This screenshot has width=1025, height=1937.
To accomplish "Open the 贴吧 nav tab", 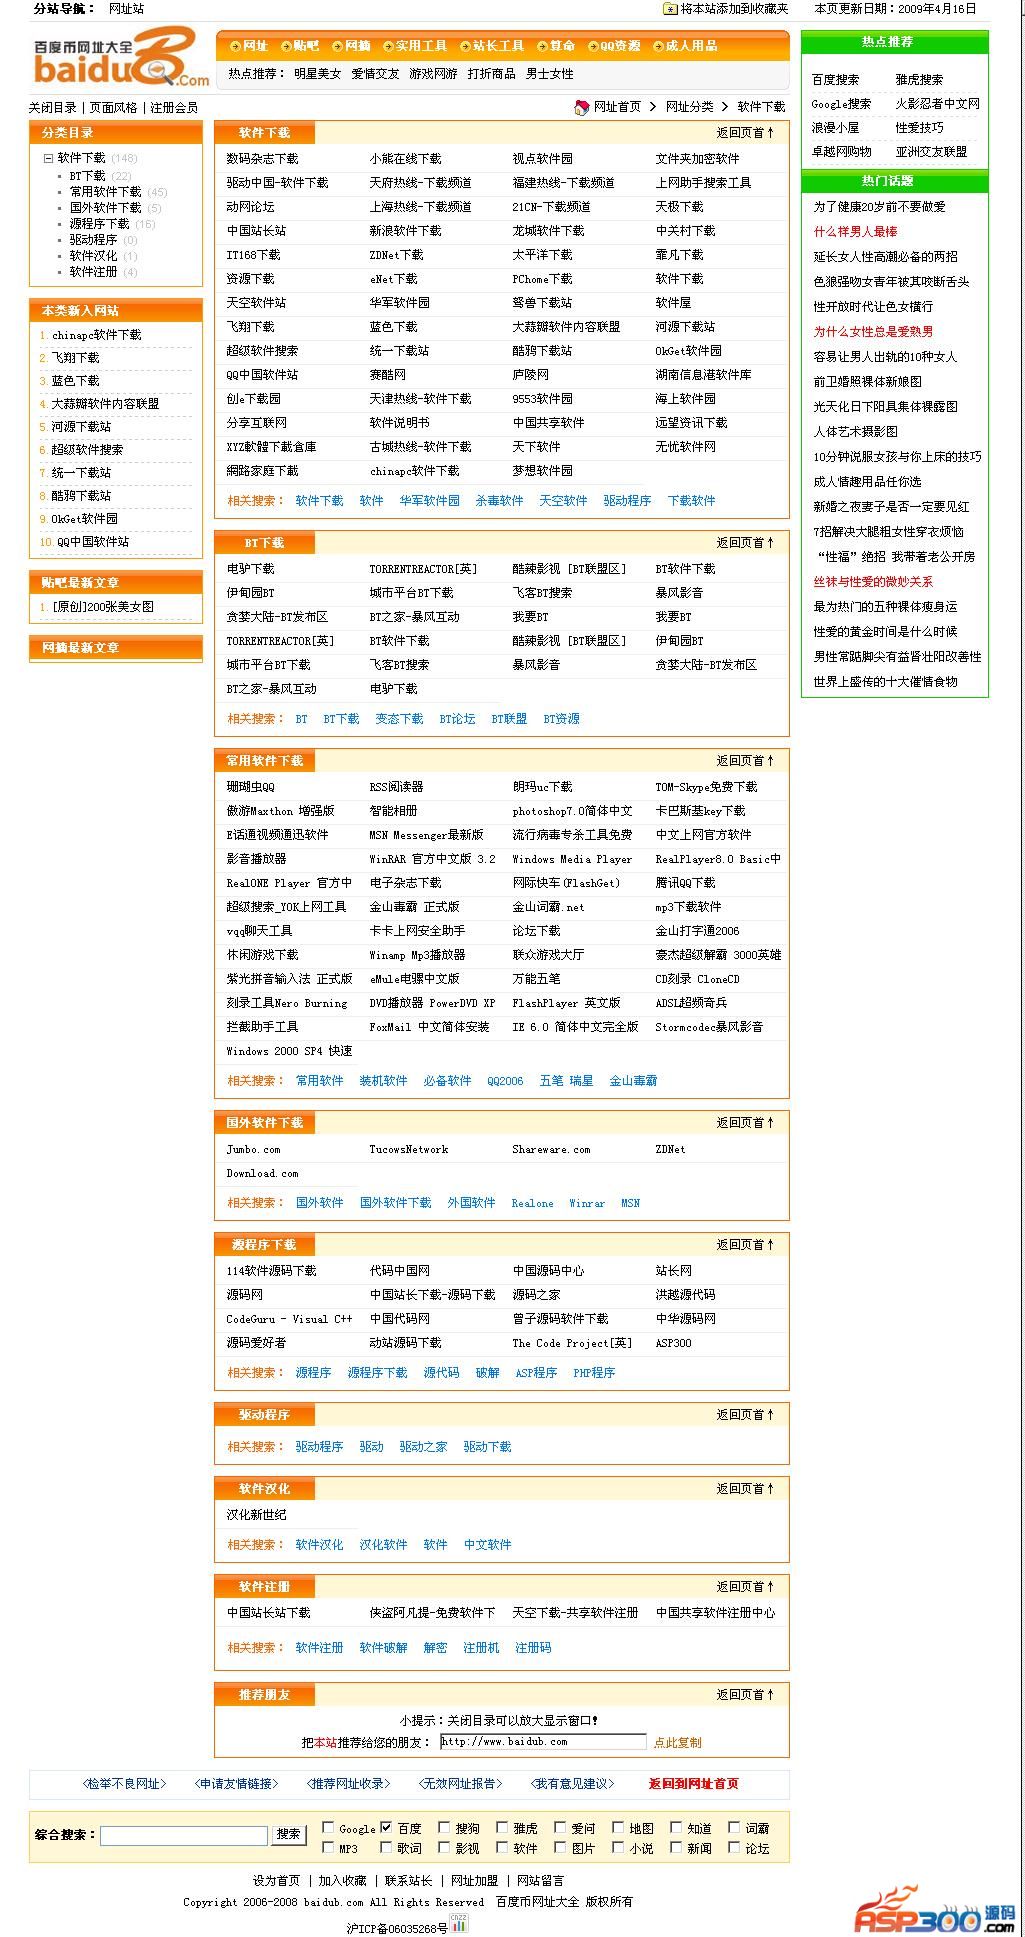I will tap(300, 46).
